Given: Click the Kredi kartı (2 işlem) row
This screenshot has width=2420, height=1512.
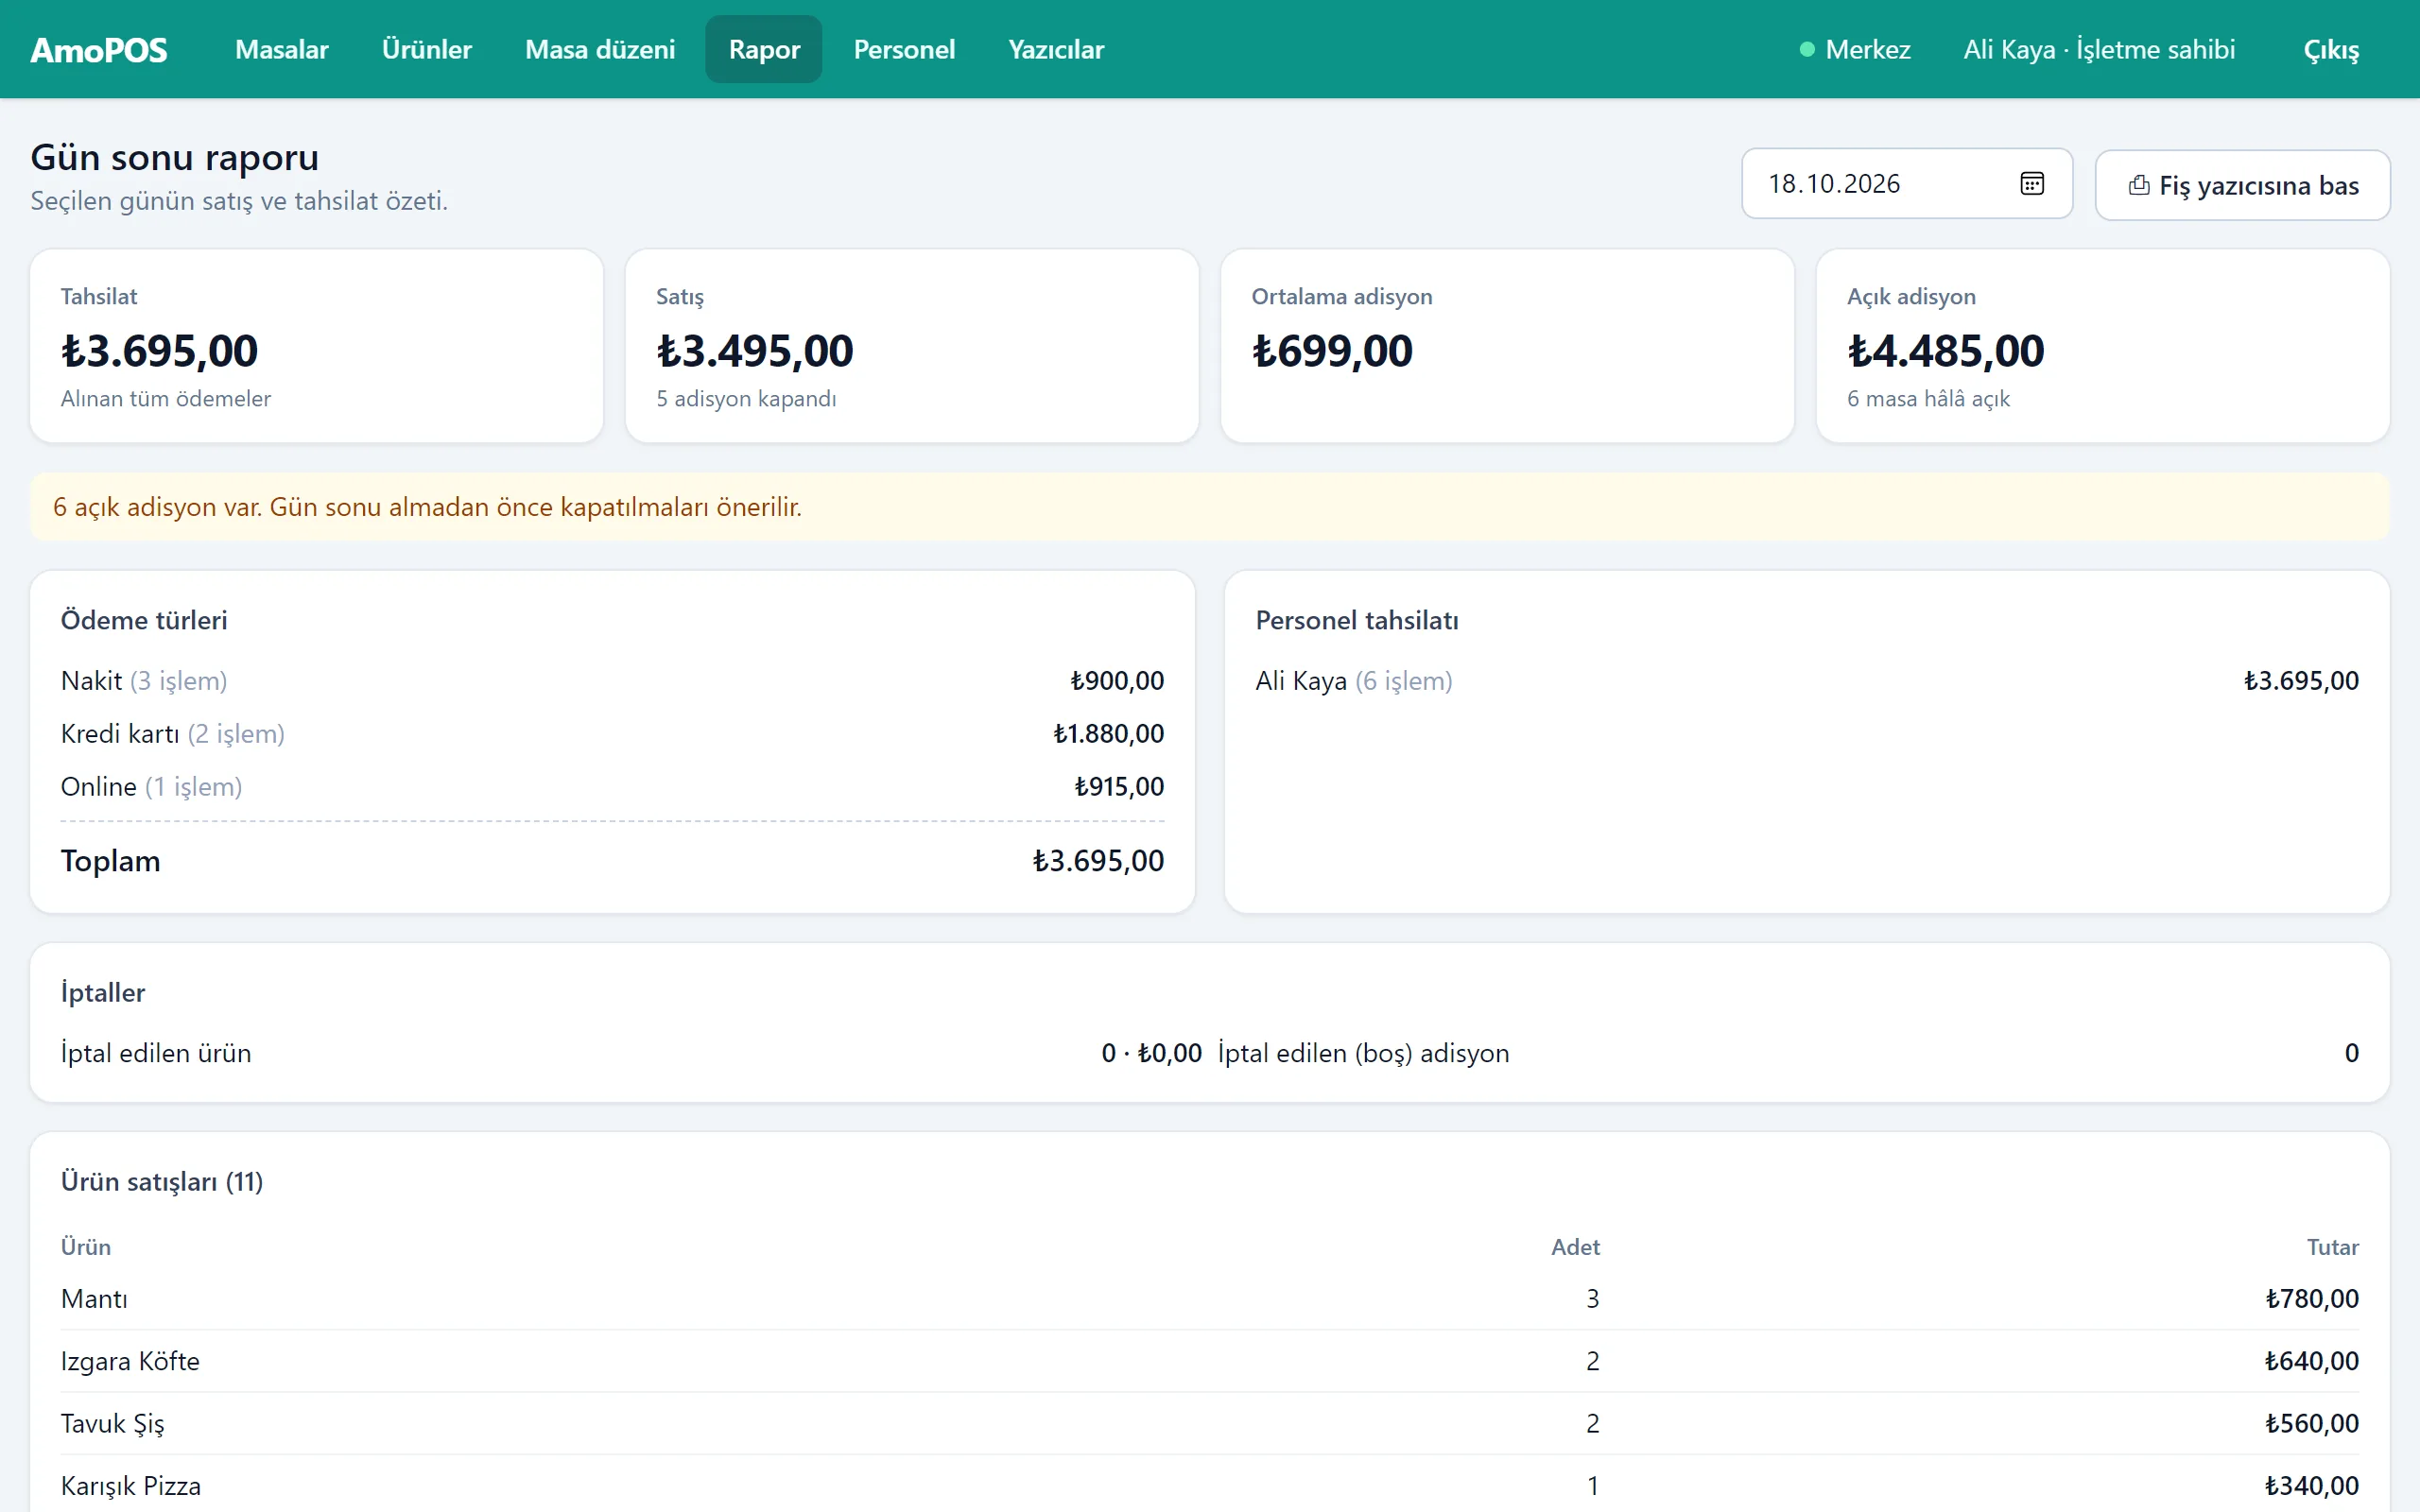Looking at the screenshot, I should click(612, 734).
